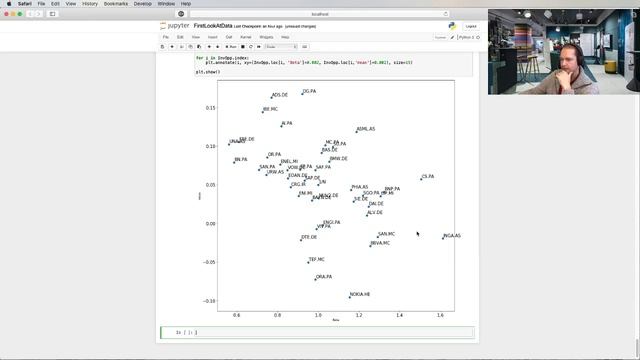Click the TEF.MC point label in plot
The height and width of the screenshot is (360, 640).
(x=316, y=259)
